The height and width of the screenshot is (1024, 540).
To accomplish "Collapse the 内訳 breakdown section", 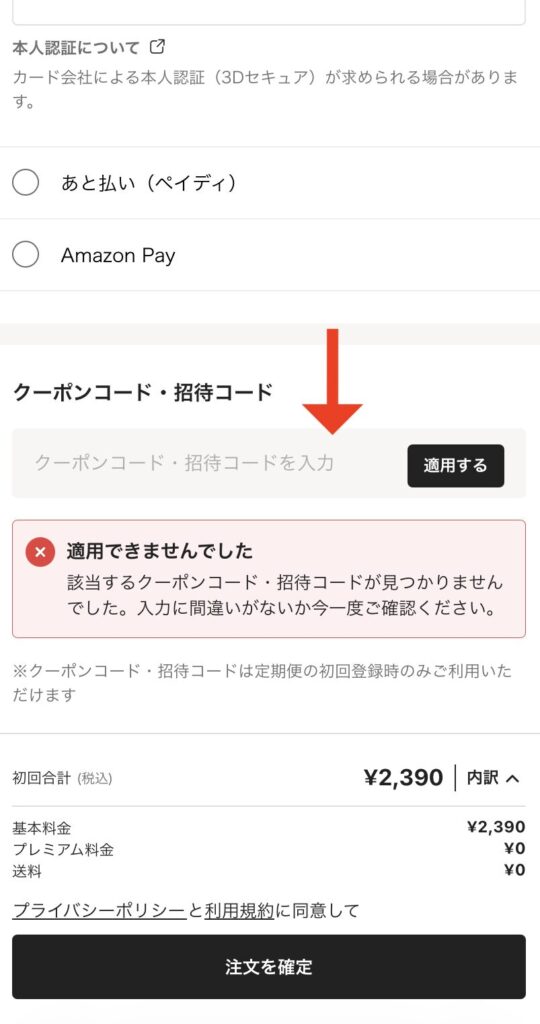I will point(493,778).
